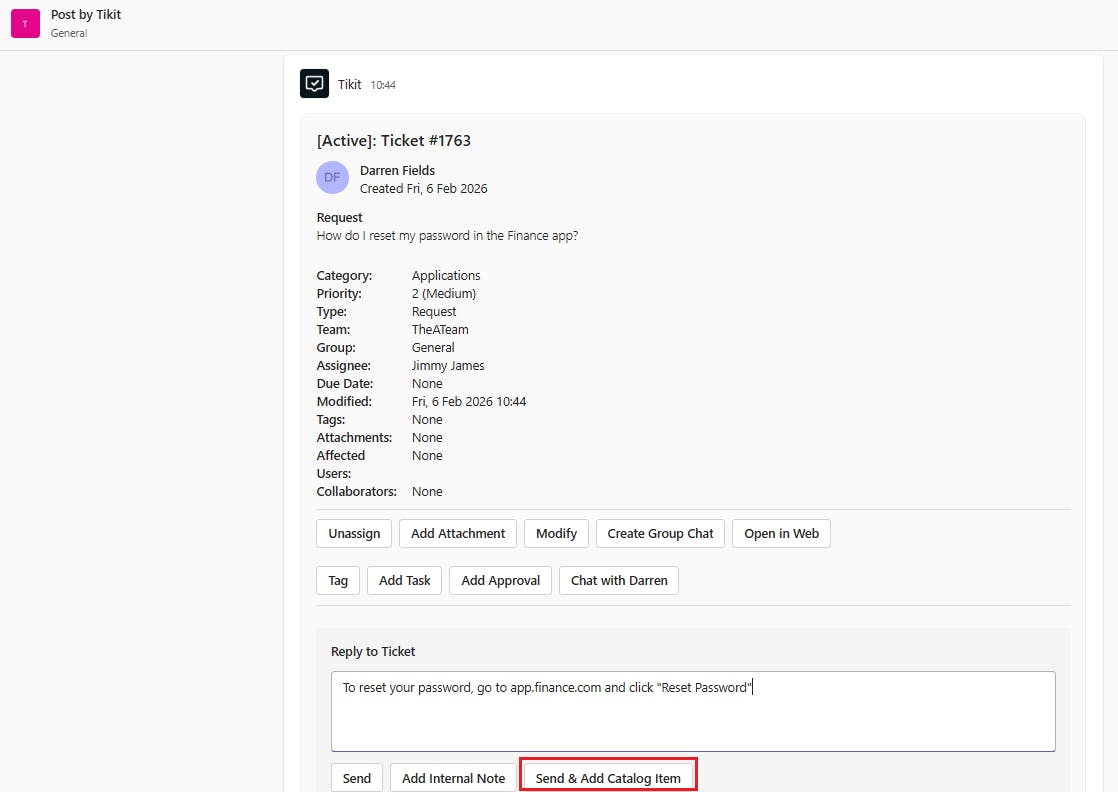Add a task to the ticket

(x=404, y=580)
